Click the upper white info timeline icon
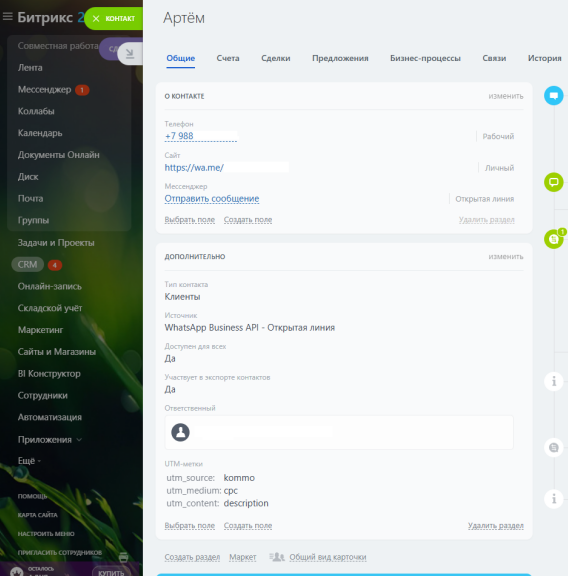The image size is (568, 577). pos(554,382)
